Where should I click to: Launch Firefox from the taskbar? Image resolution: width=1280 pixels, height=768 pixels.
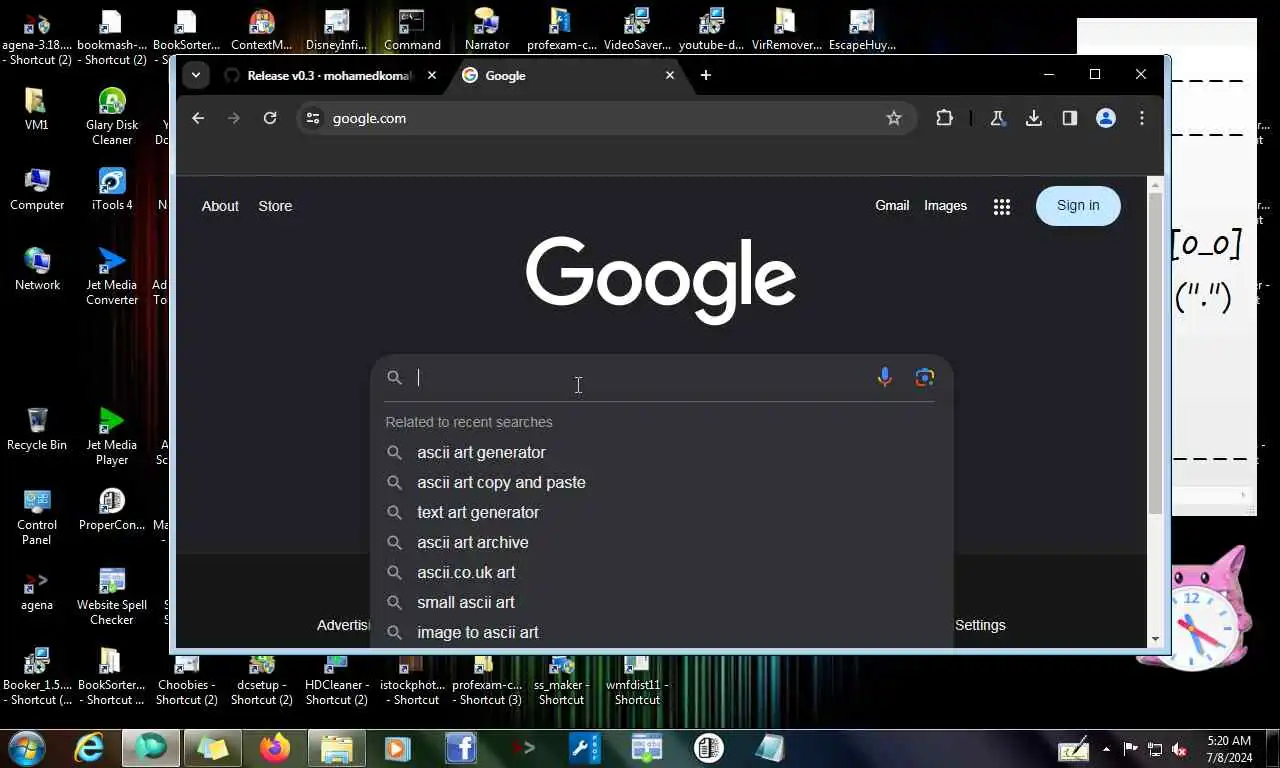(274, 748)
